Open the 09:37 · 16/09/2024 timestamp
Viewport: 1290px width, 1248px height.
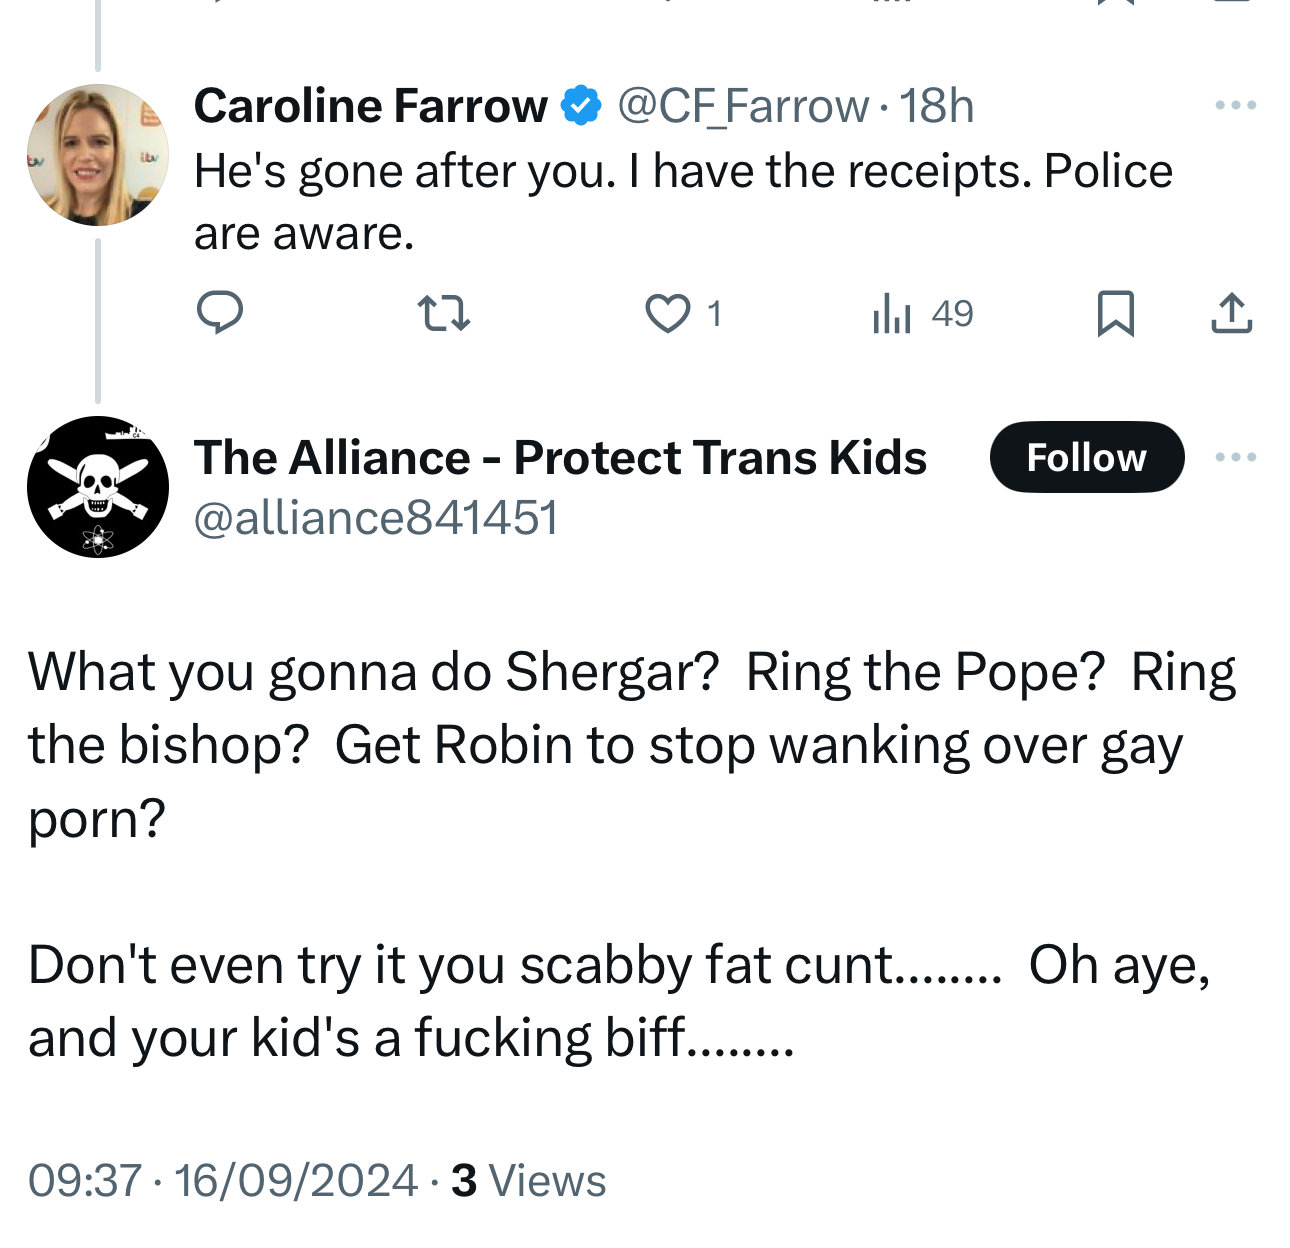tap(222, 1180)
